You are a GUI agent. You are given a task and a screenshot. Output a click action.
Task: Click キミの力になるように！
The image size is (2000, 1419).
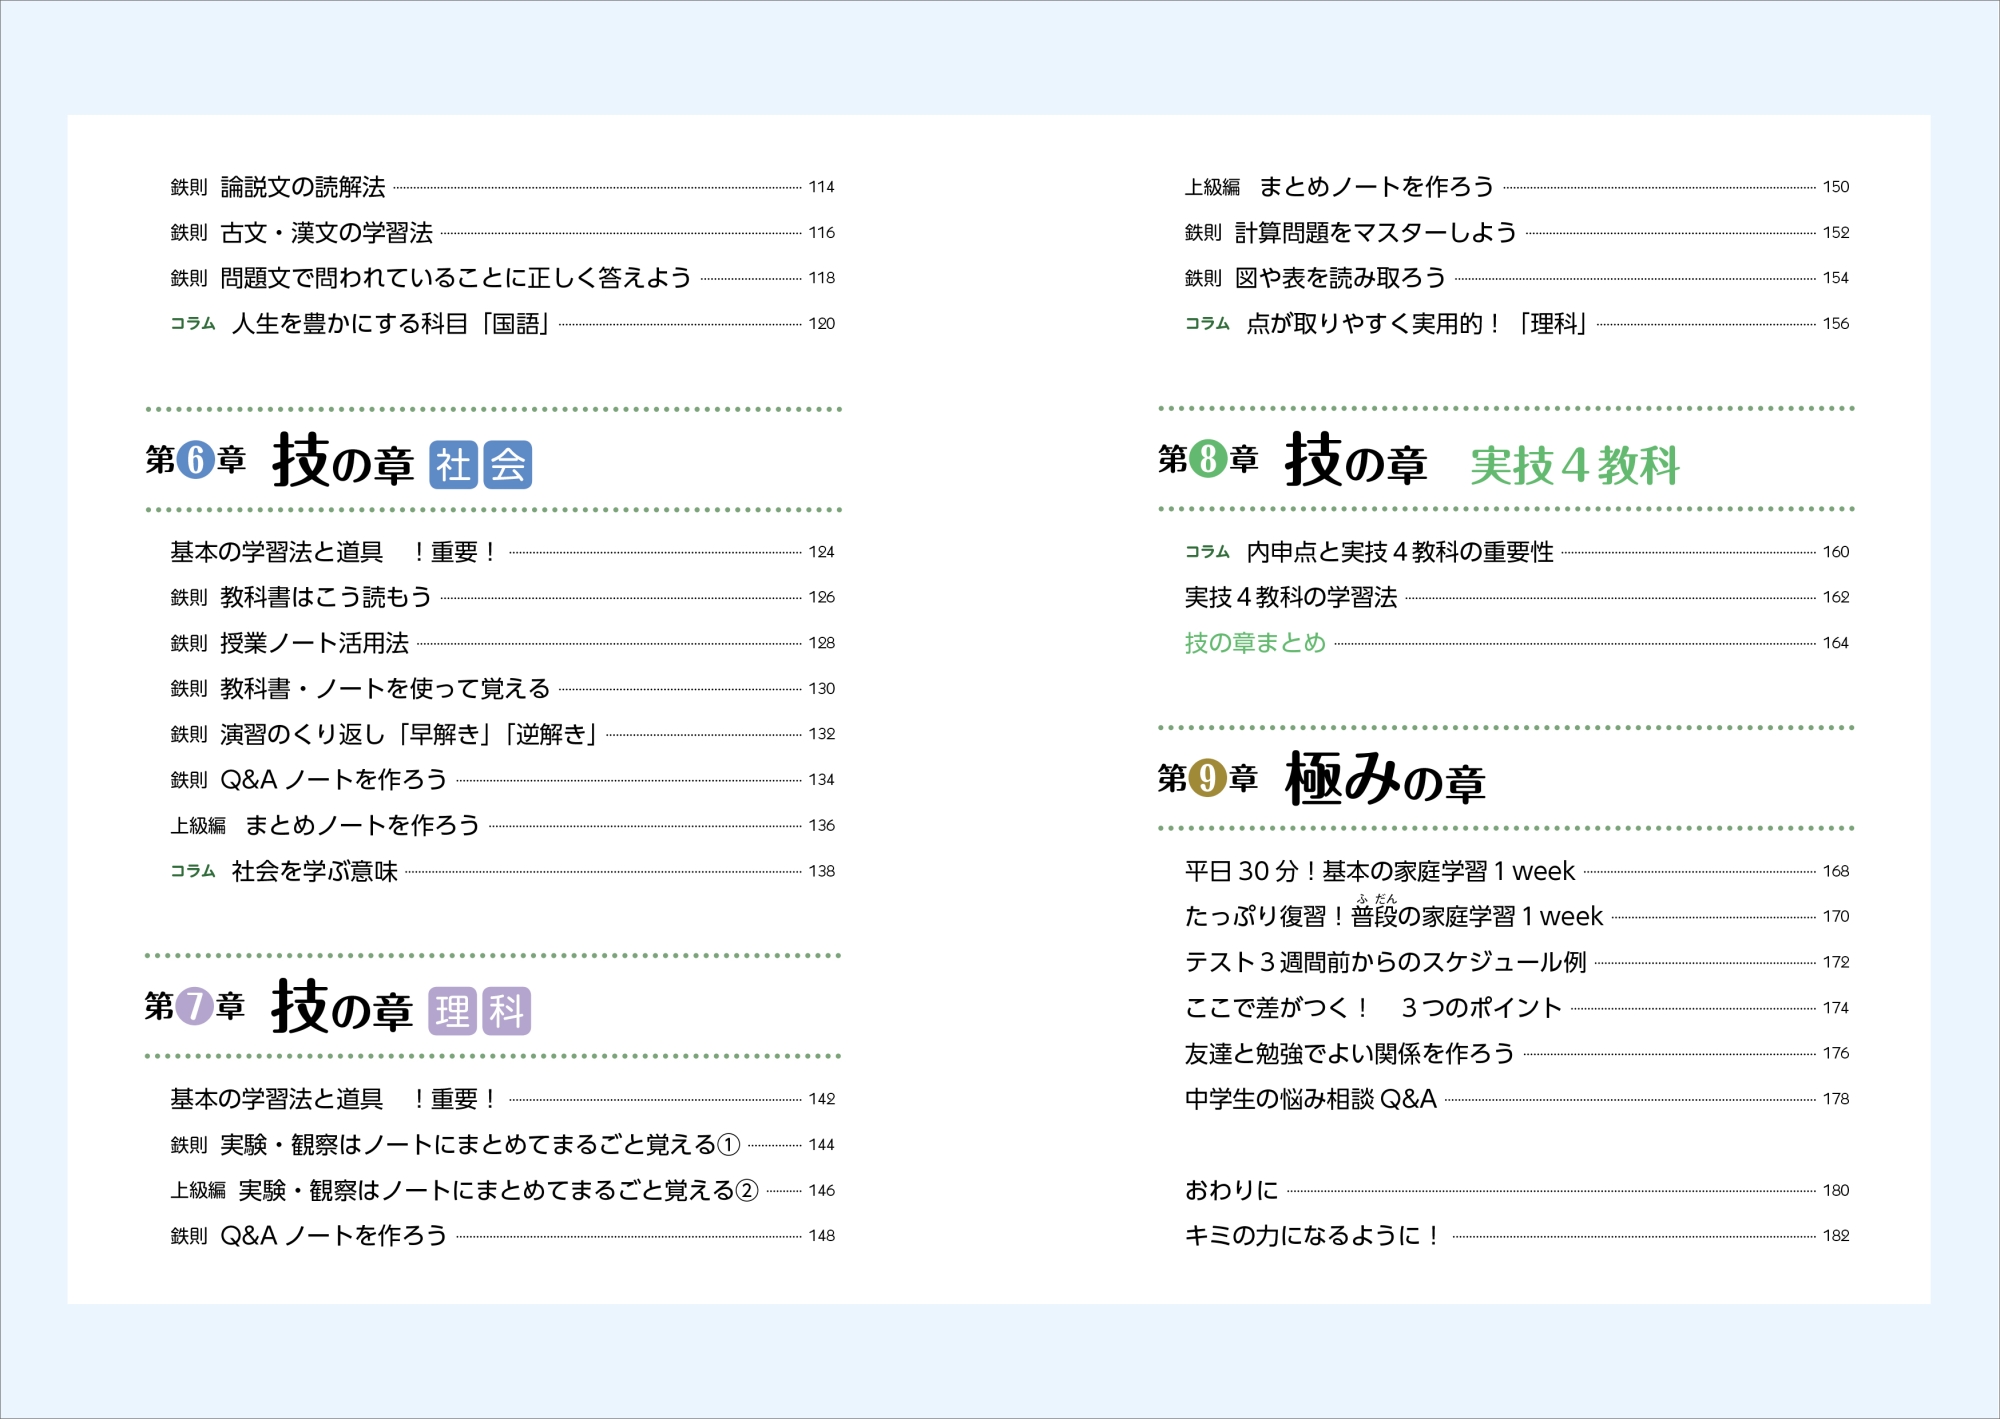pyautogui.click(x=1313, y=1236)
